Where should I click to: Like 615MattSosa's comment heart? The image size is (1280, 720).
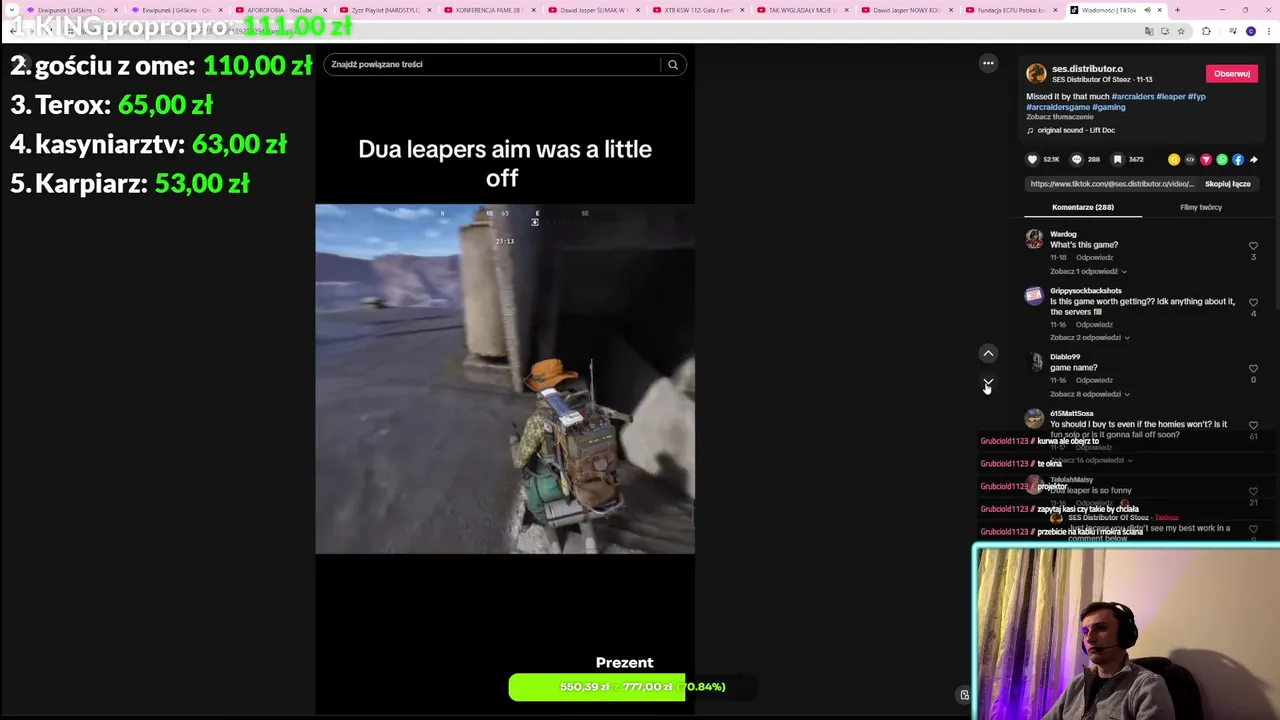coord(1253,426)
